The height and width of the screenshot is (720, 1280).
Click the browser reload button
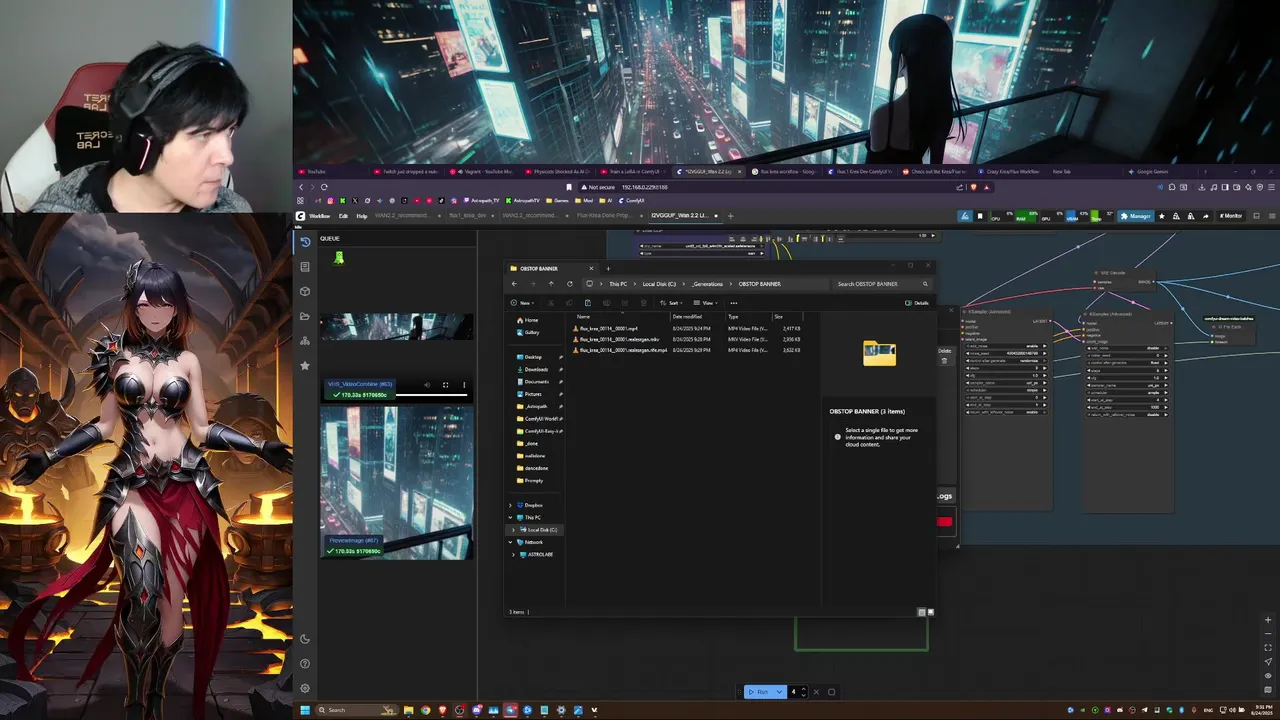324,187
